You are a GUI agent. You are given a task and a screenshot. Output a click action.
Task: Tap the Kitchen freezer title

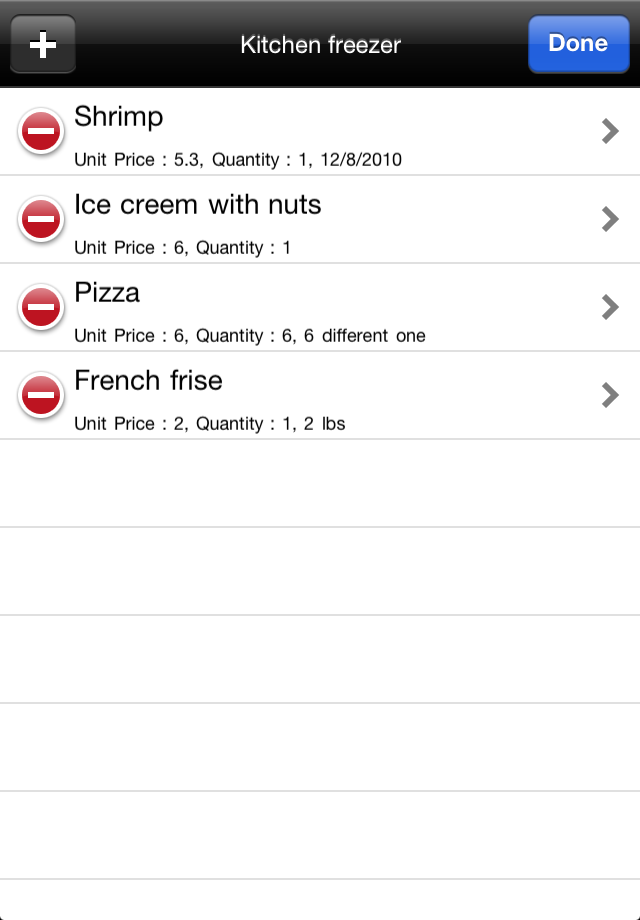pyautogui.click(x=320, y=45)
